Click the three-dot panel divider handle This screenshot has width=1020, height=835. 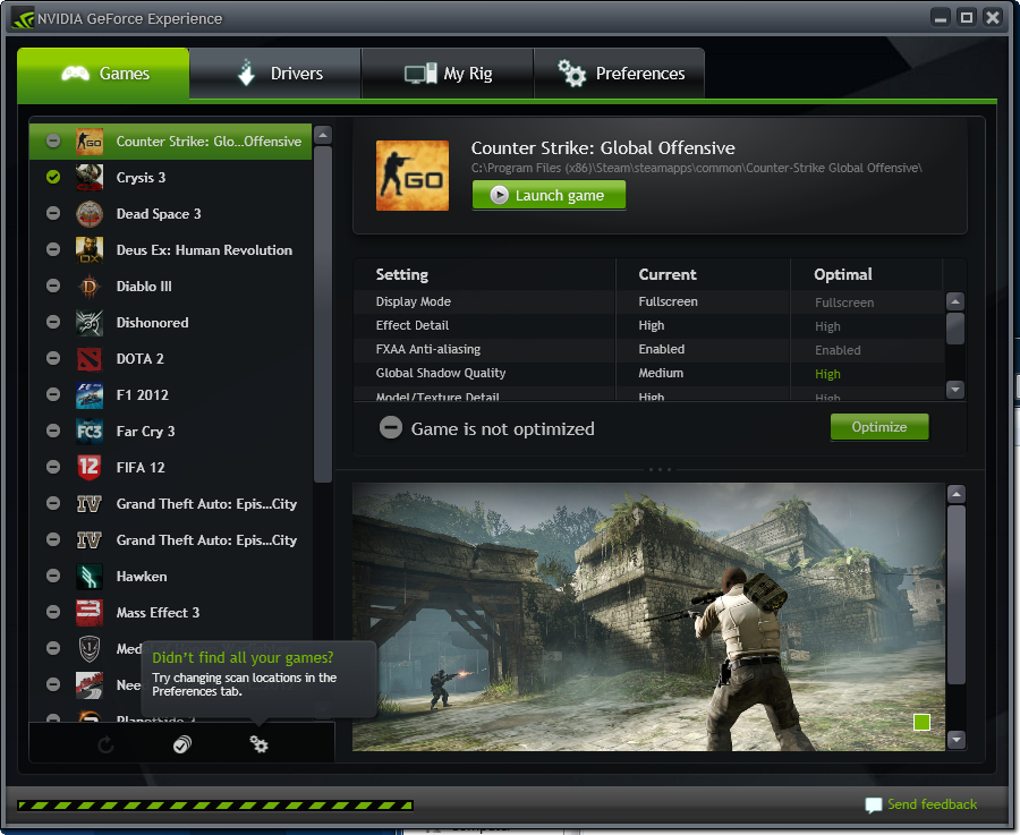pyautogui.click(x=660, y=469)
